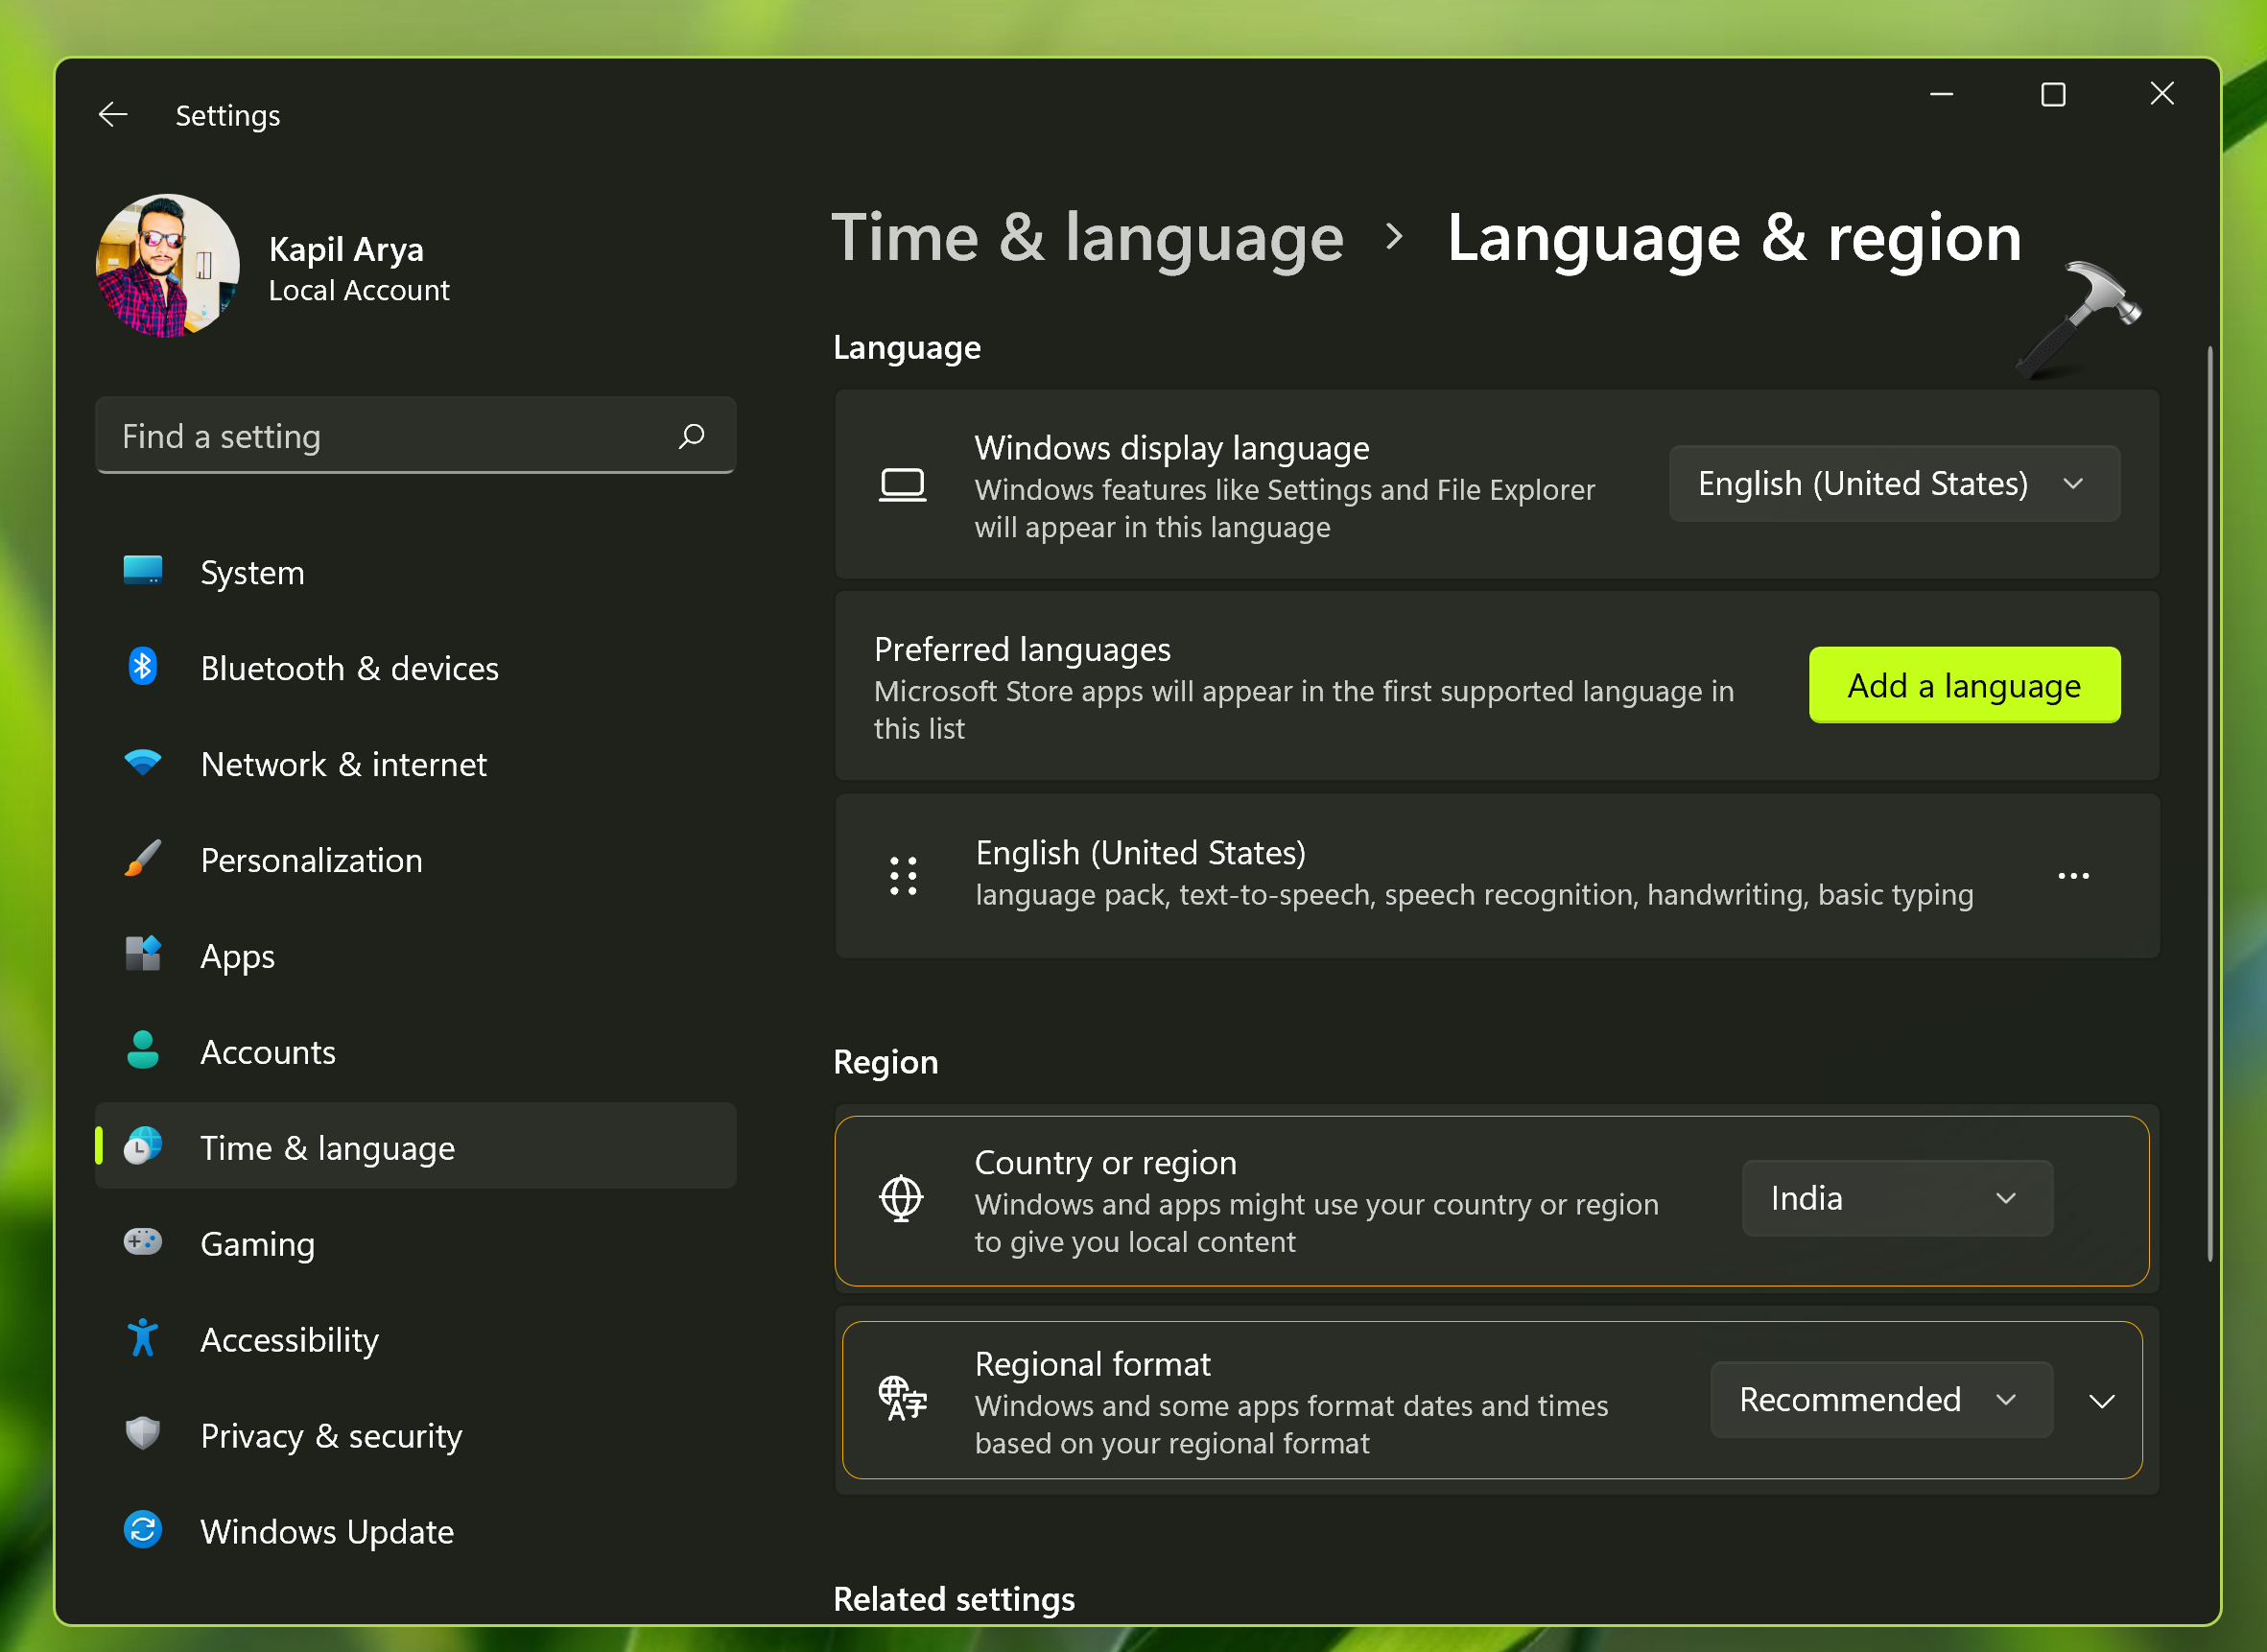This screenshot has height=1652, width=2267.
Task: Expand the Regional format section chevron
Action: coord(2102,1401)
